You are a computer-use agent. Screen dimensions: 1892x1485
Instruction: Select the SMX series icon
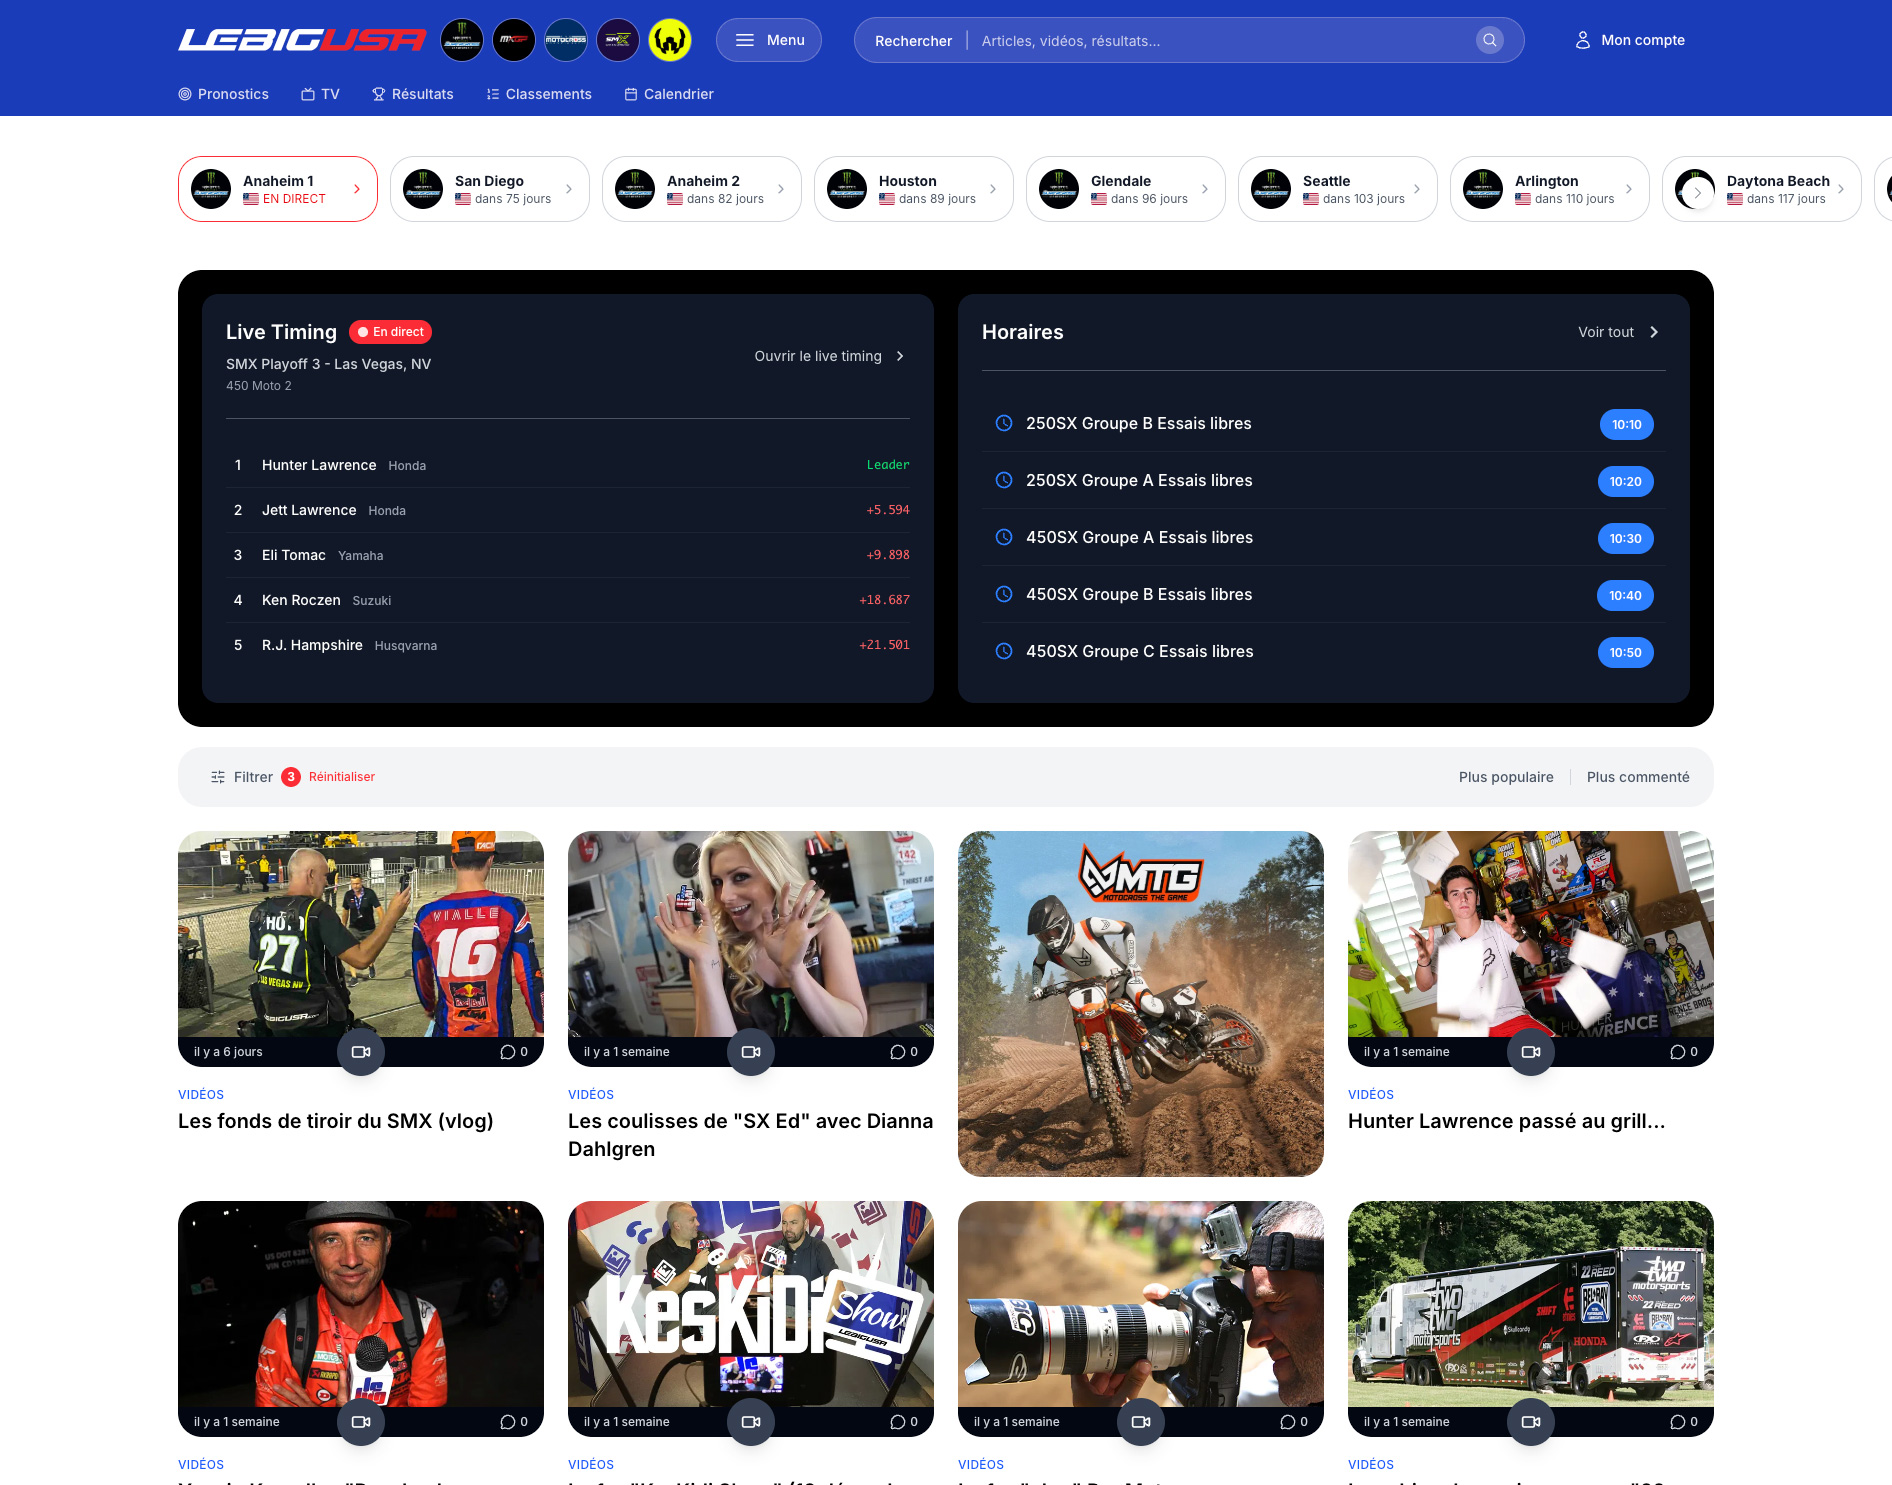[618, 40]
